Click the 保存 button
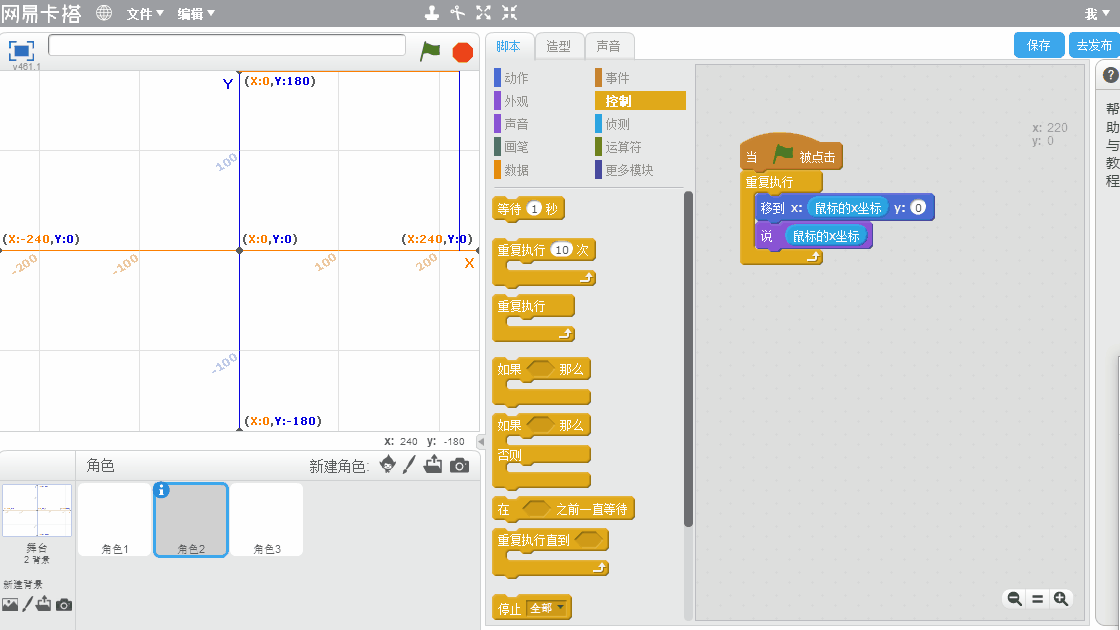 (x=1038, y=45)
